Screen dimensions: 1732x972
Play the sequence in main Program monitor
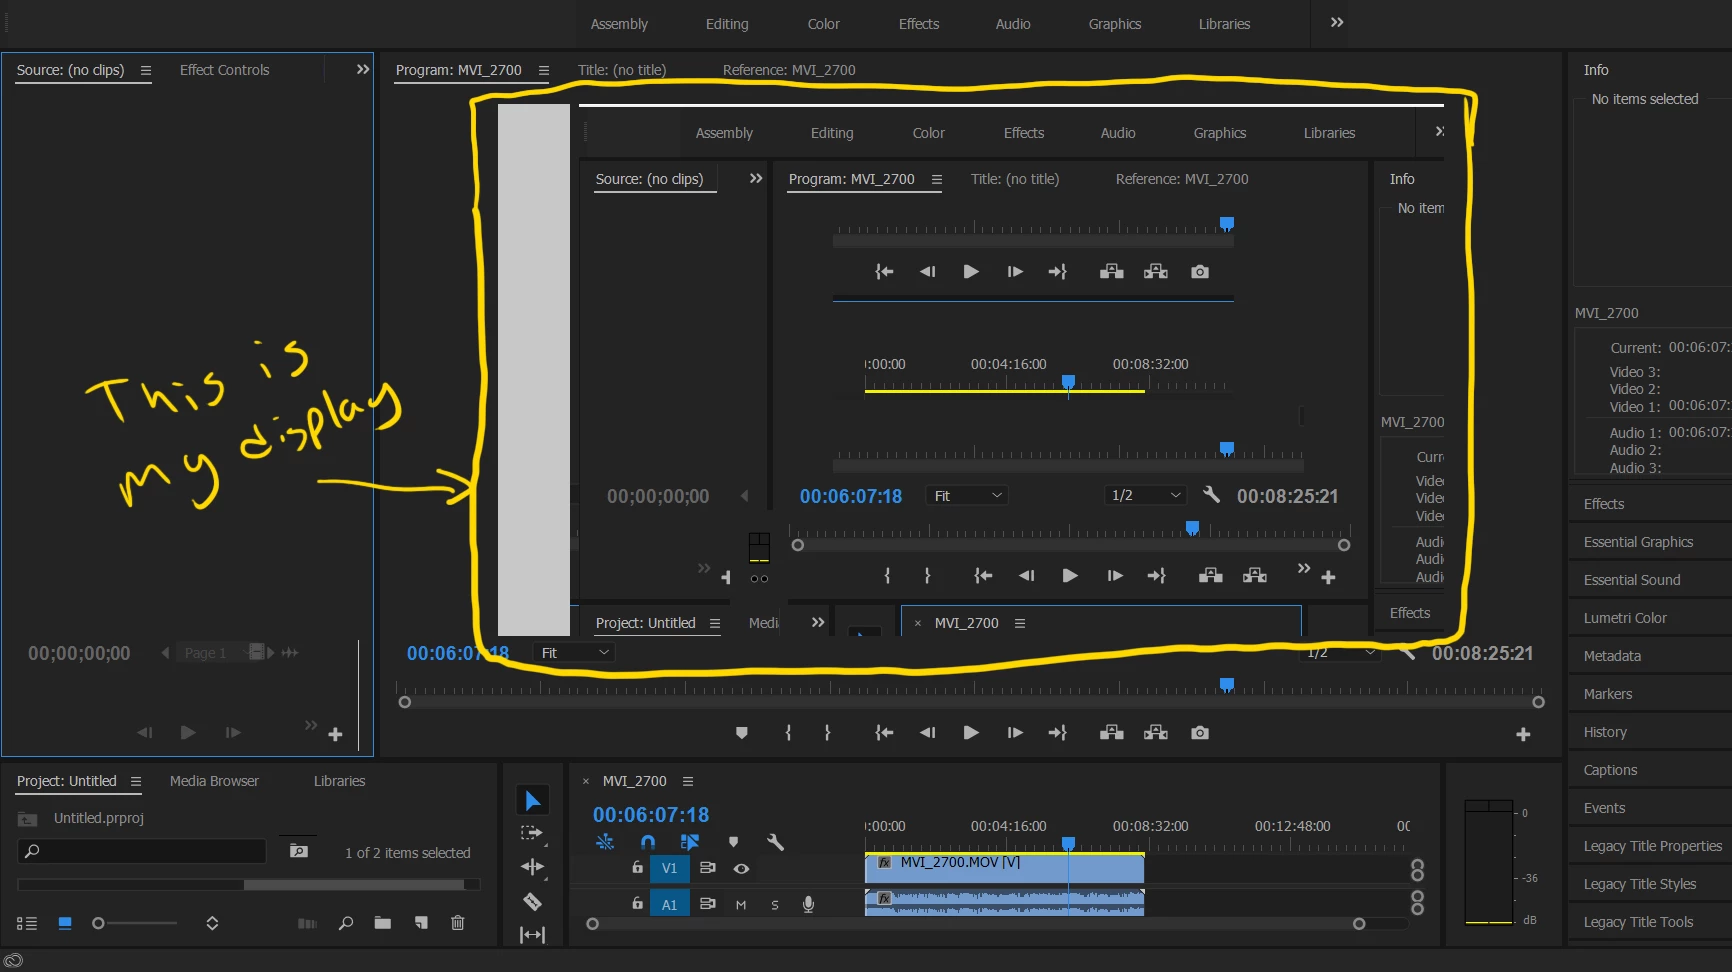click(x=971, y=733)
